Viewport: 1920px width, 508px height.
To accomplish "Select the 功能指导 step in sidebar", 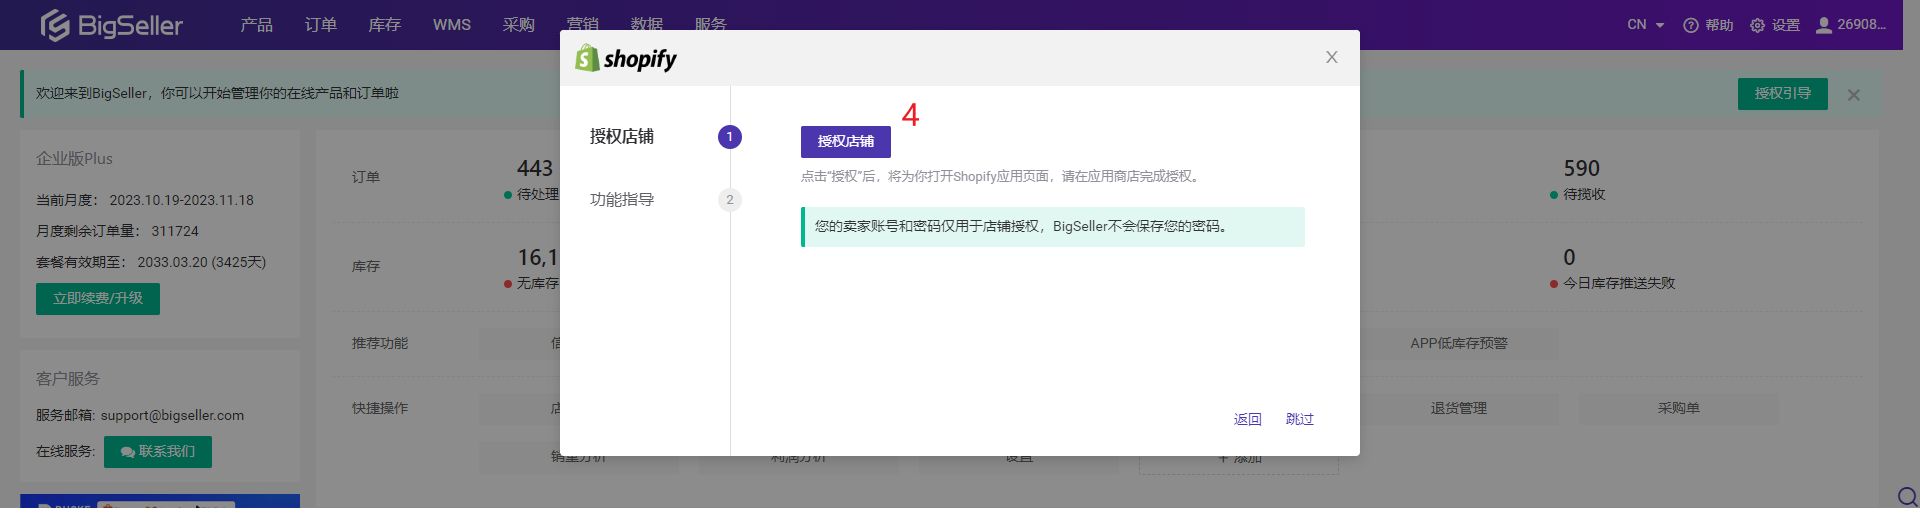I will (x=622, y=199).
